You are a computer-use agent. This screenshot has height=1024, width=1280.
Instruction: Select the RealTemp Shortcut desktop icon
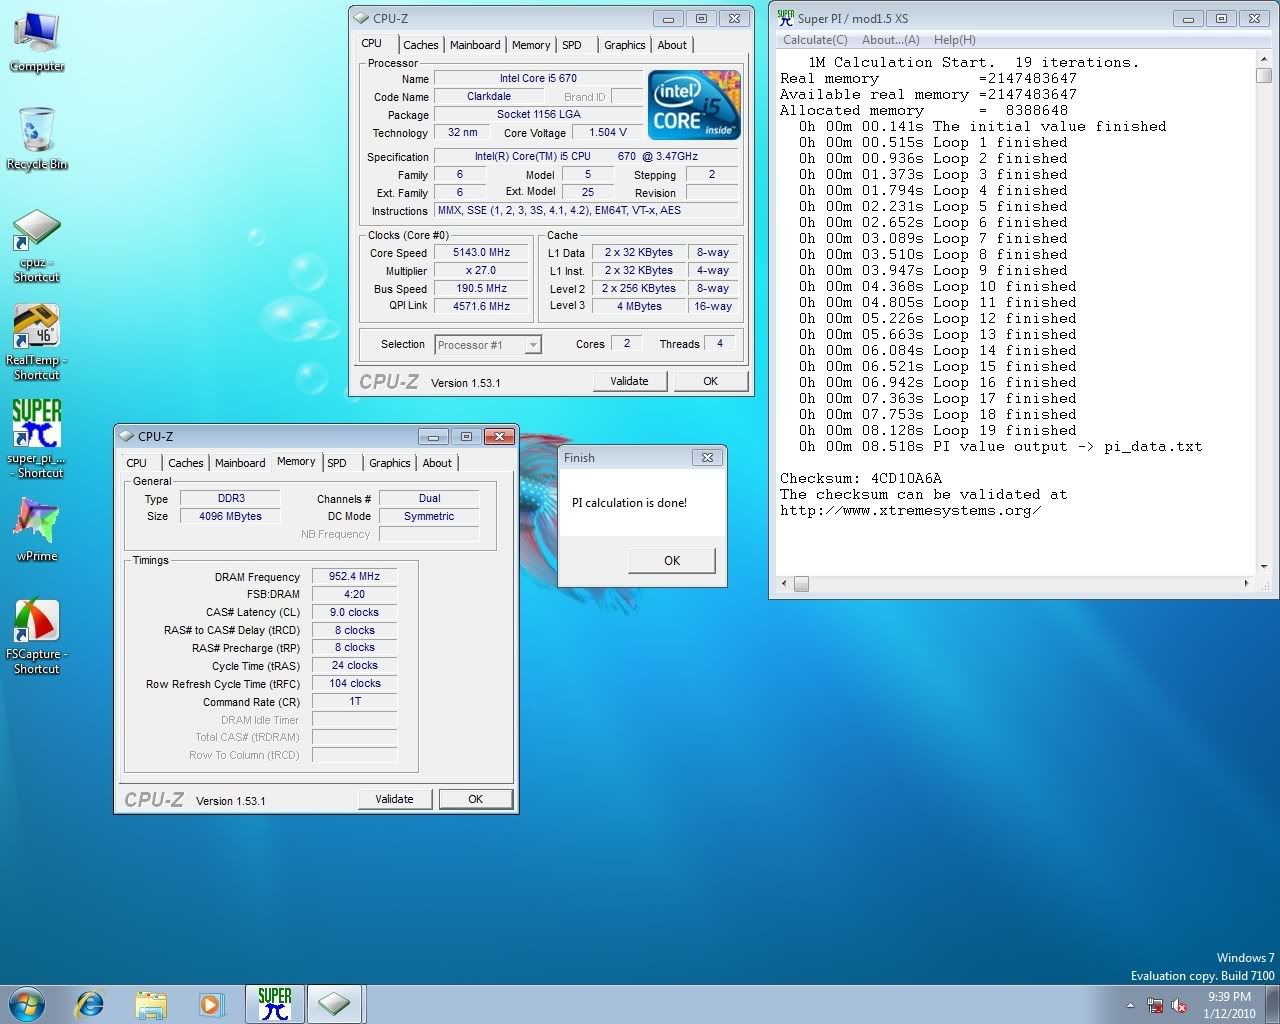(x=37, y=343)
